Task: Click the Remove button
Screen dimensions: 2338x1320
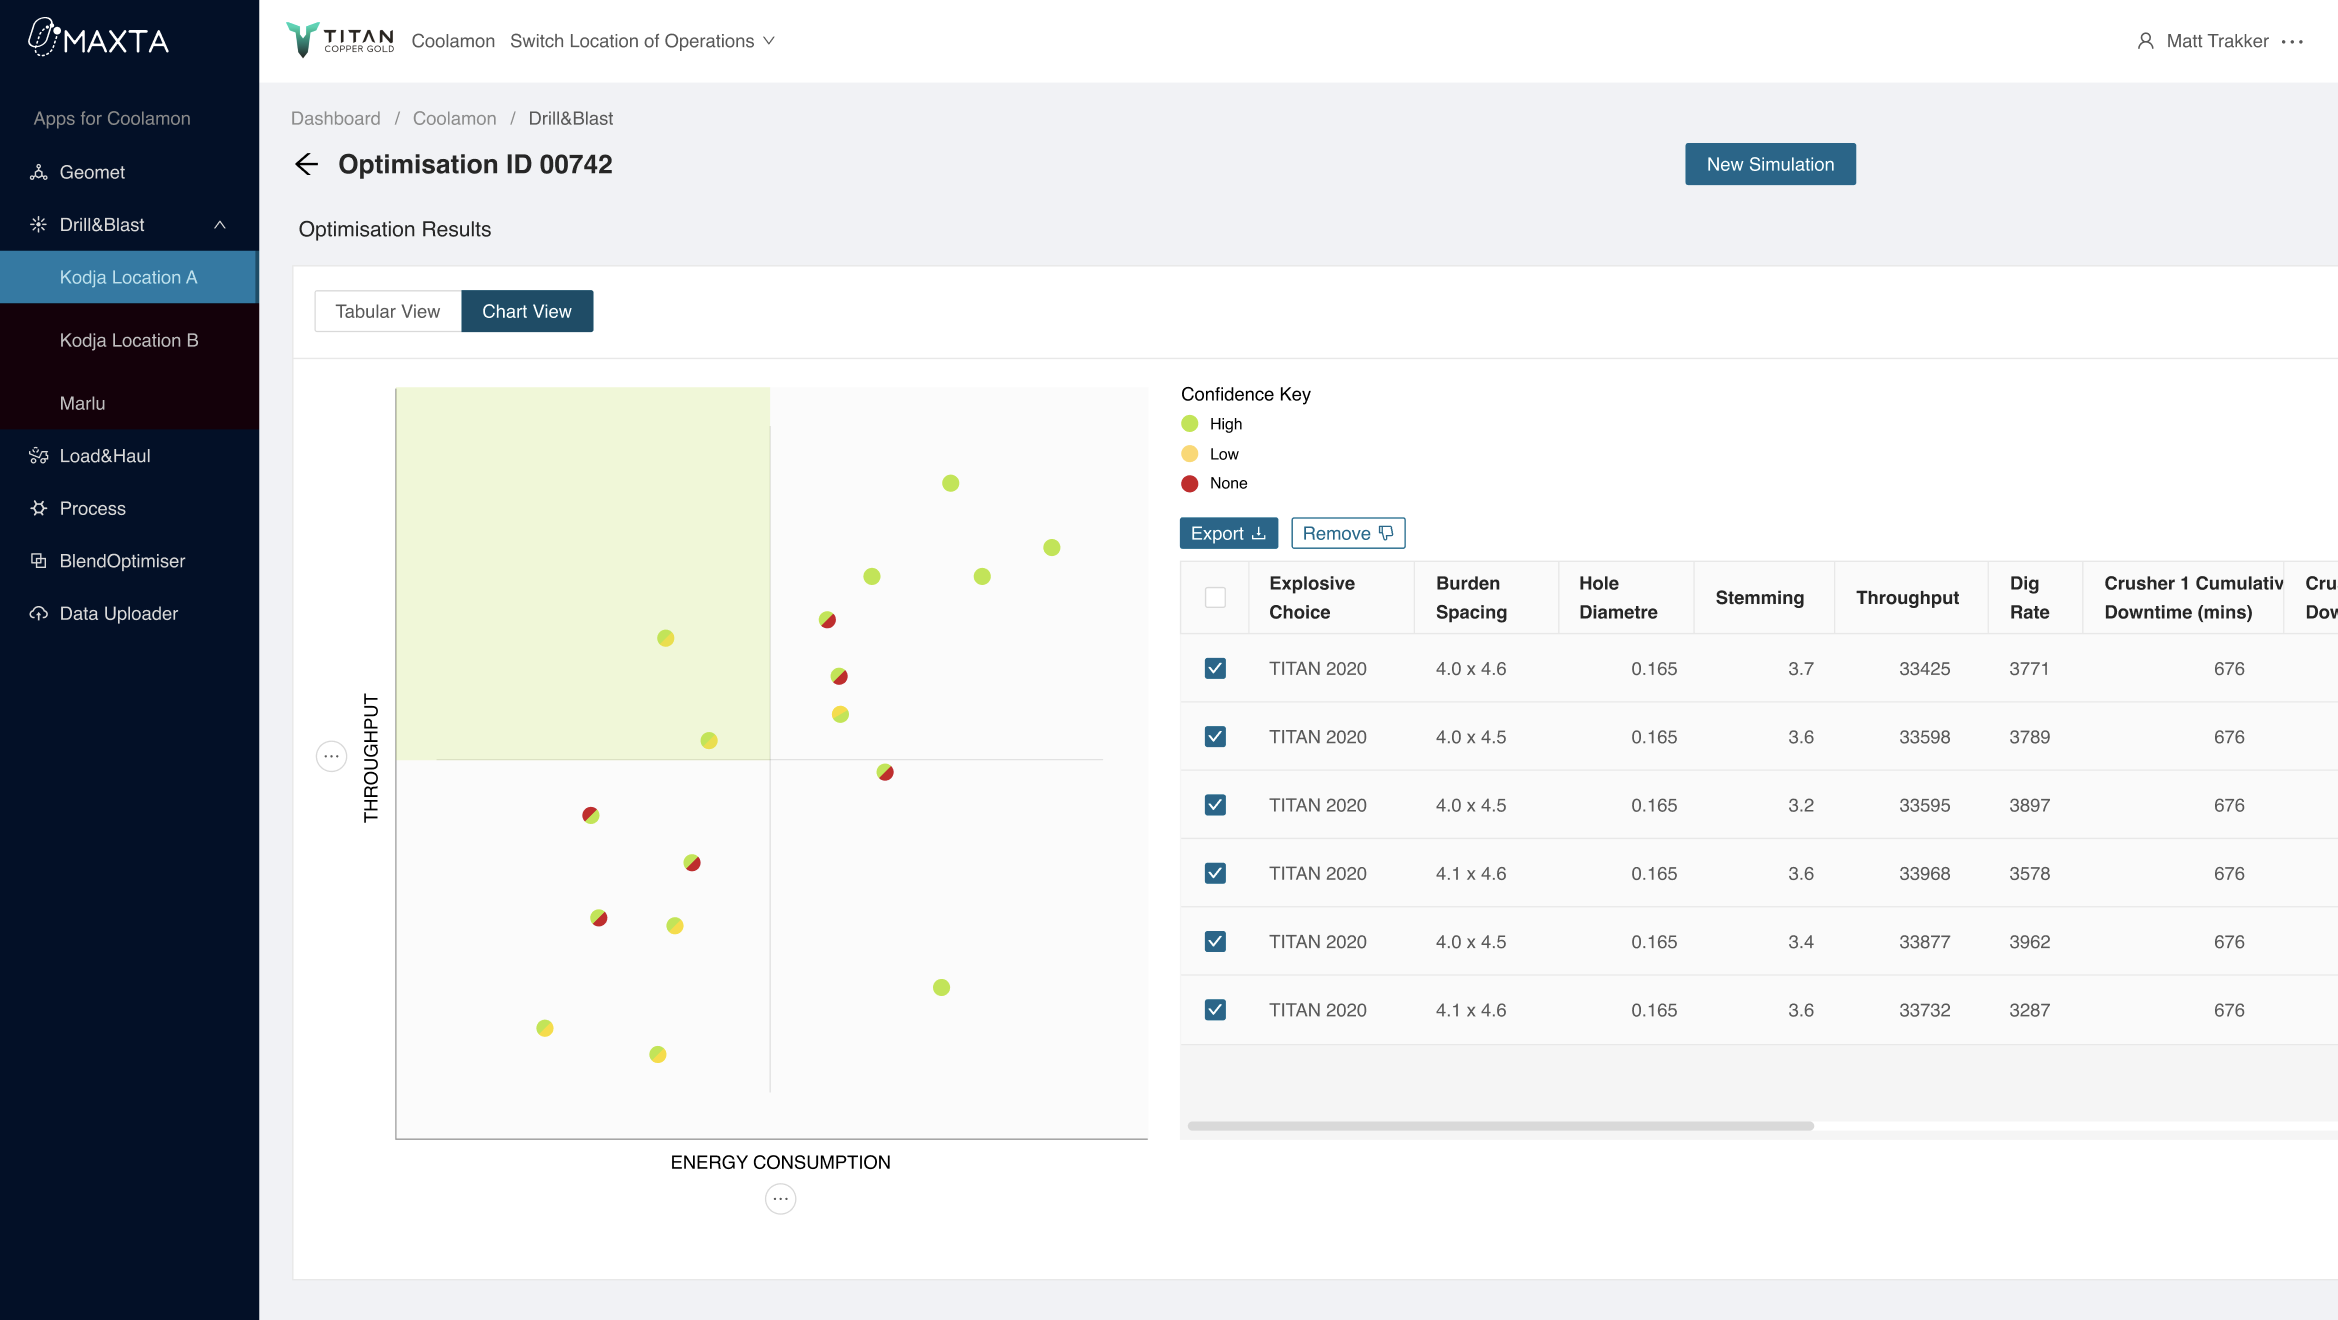Action: coord(1348,533)
